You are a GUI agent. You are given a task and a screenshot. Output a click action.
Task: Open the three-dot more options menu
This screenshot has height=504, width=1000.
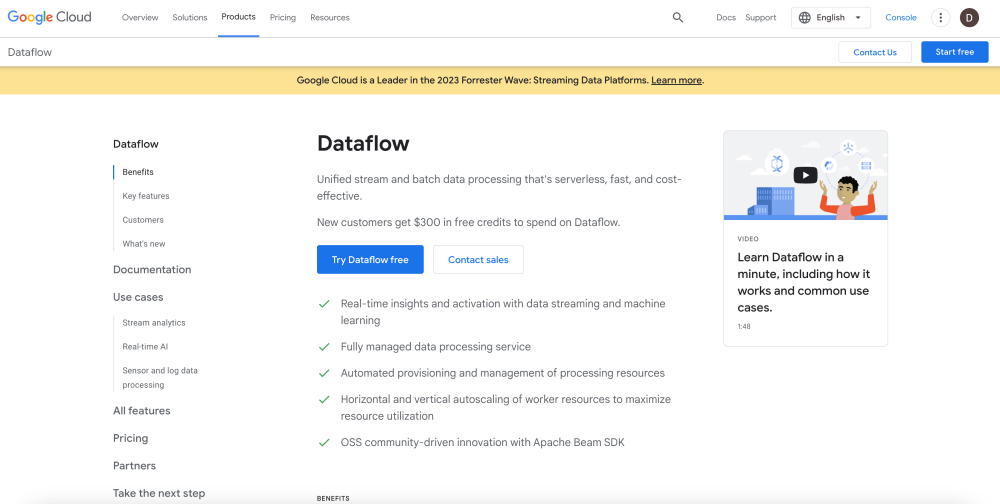pyautogui.click(x=941, y=18)
